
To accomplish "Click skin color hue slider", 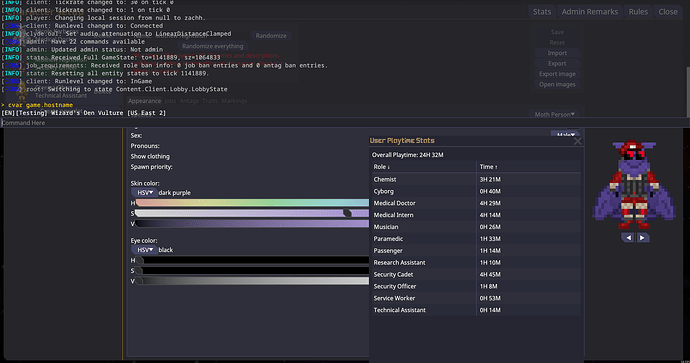I will click(x=252, y=203).
